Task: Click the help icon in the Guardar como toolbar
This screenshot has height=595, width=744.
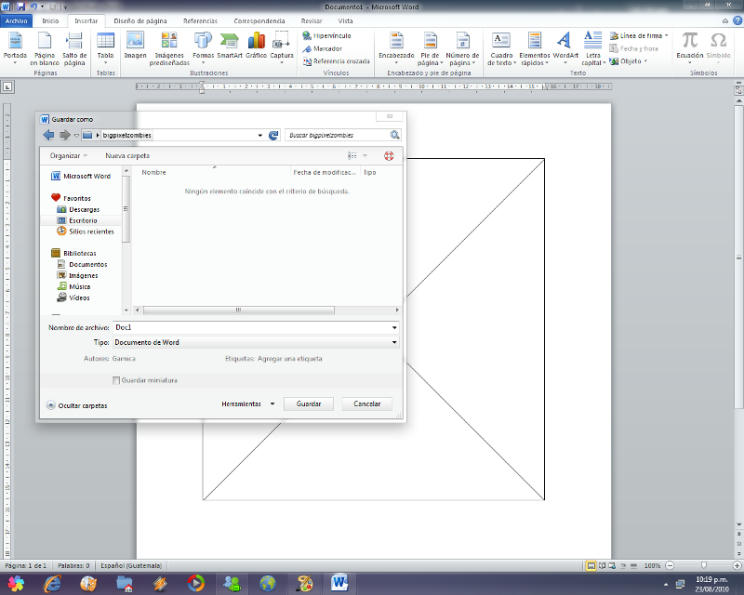Action: pos(389,156)
